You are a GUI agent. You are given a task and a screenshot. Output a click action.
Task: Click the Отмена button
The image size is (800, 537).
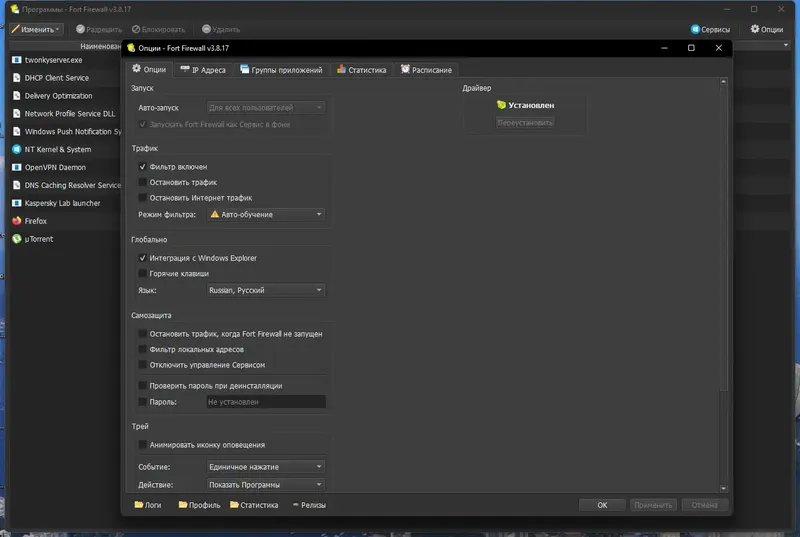(705, 505)
